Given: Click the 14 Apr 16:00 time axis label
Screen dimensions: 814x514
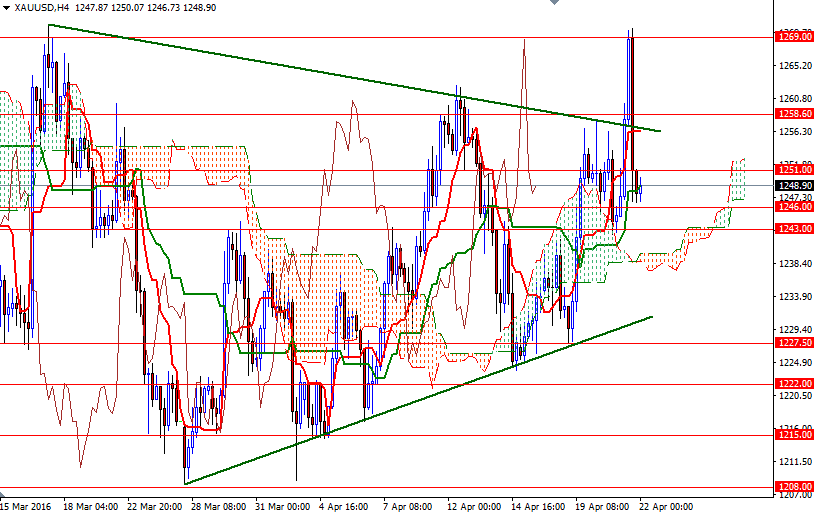Looking at the screenshot, I should (x=538, y=507).
